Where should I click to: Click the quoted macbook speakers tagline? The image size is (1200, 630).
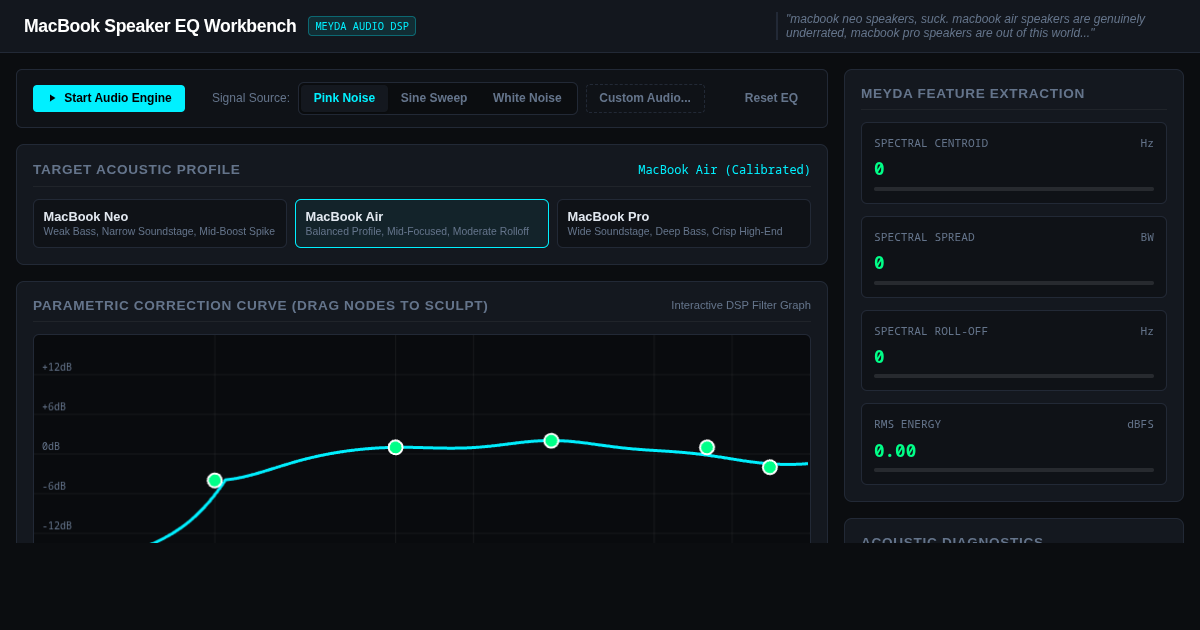[965, 26]
